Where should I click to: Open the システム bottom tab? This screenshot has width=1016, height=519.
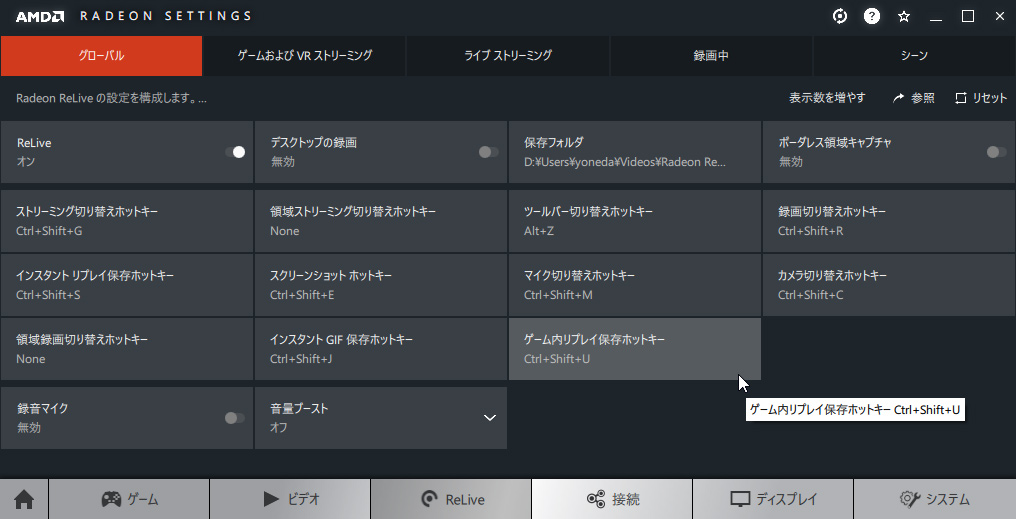coord(934,500)
